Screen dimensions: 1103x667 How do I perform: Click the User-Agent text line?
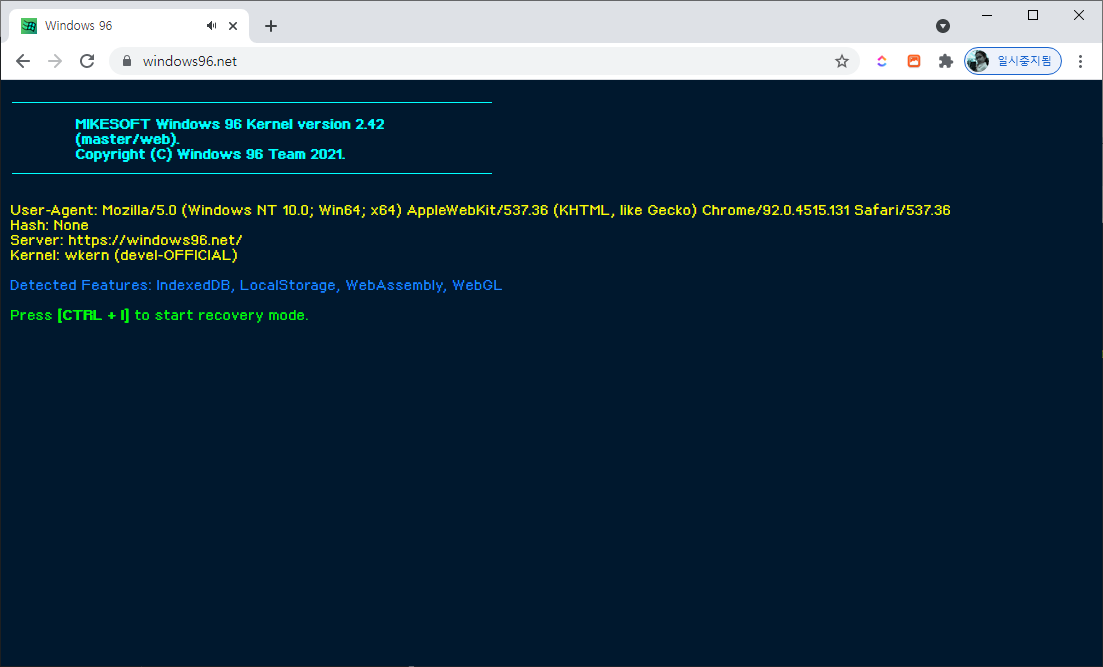(x=480, y=210)
